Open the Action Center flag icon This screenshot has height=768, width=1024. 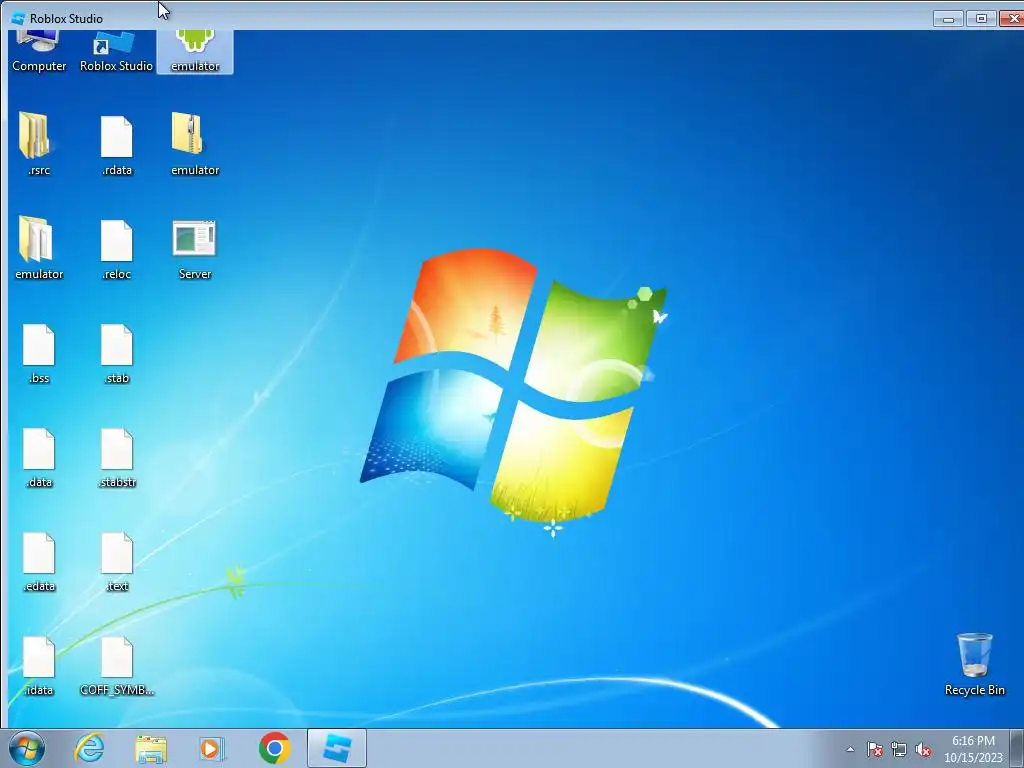point(874,749)
